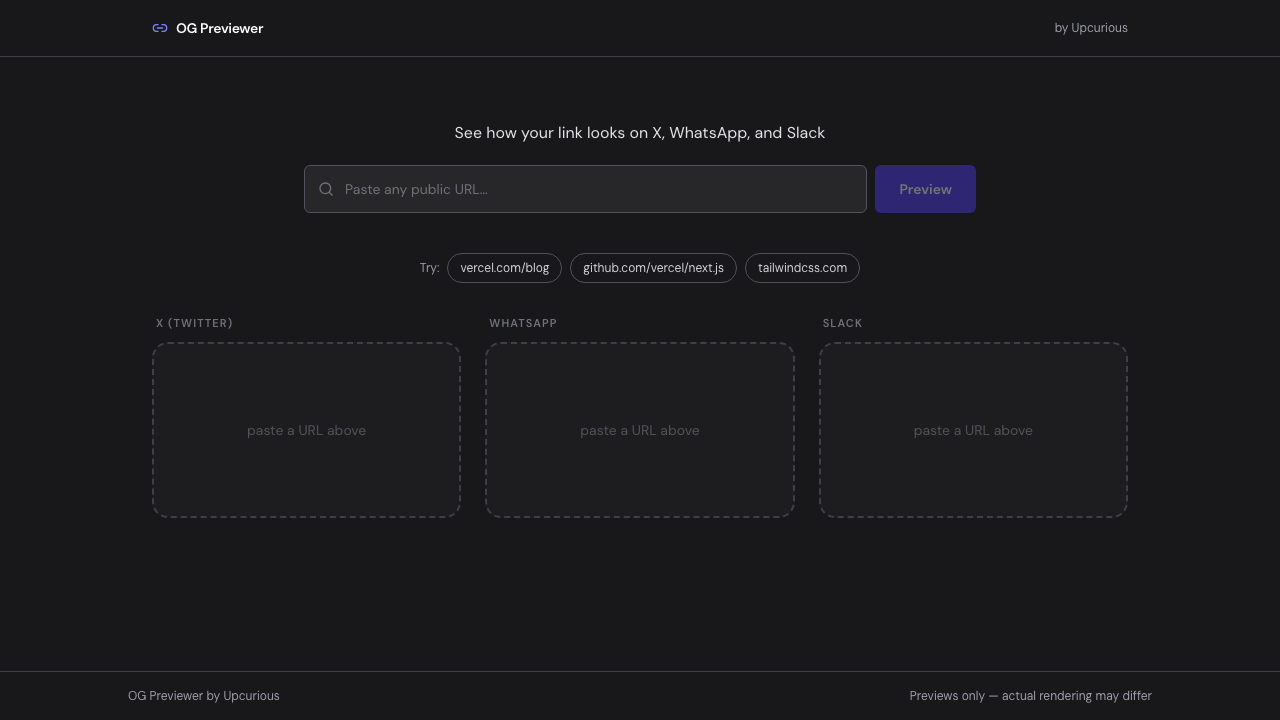Click the 'Try:' label next to sample chips
This screenshot has height=720, width=1280.
click(x=430, y=268)
